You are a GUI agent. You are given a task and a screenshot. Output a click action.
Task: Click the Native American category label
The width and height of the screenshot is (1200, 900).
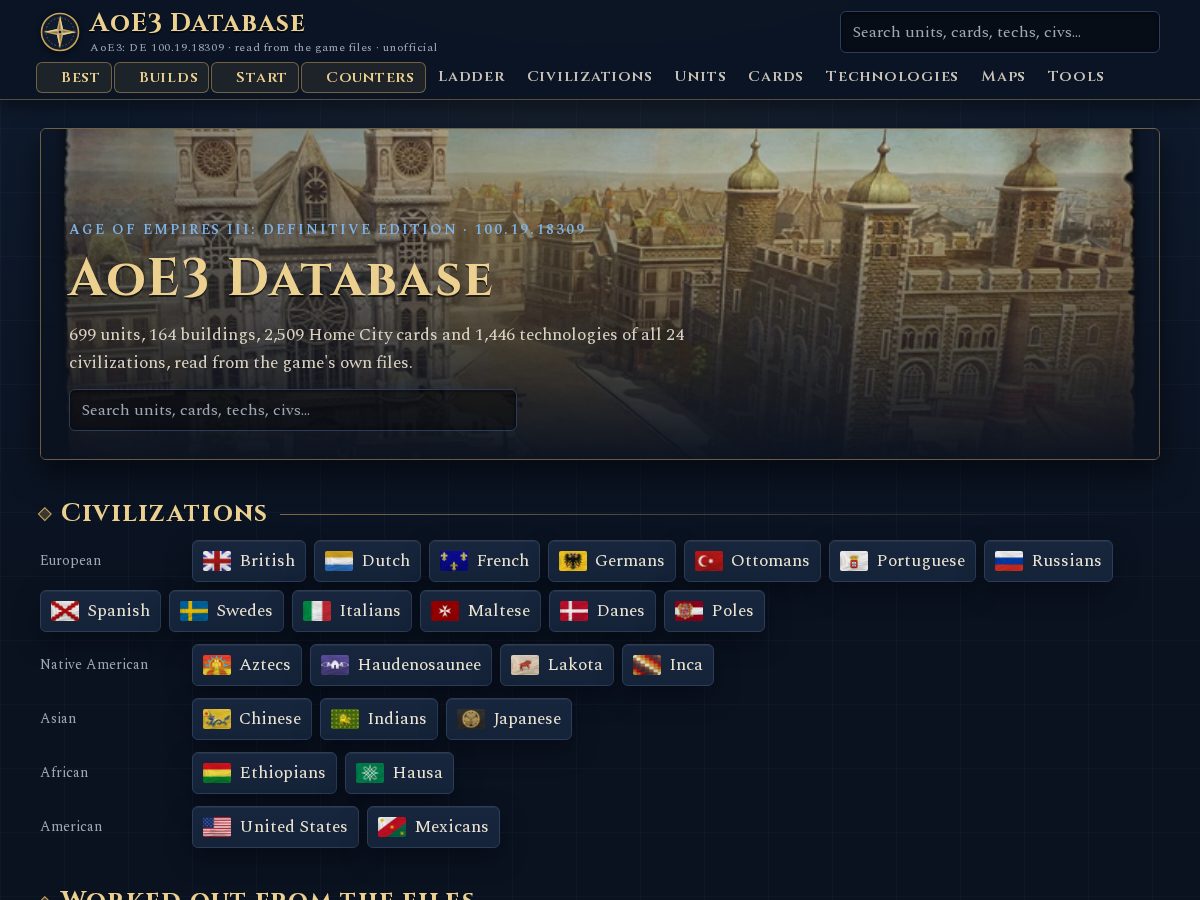[94, 665]
